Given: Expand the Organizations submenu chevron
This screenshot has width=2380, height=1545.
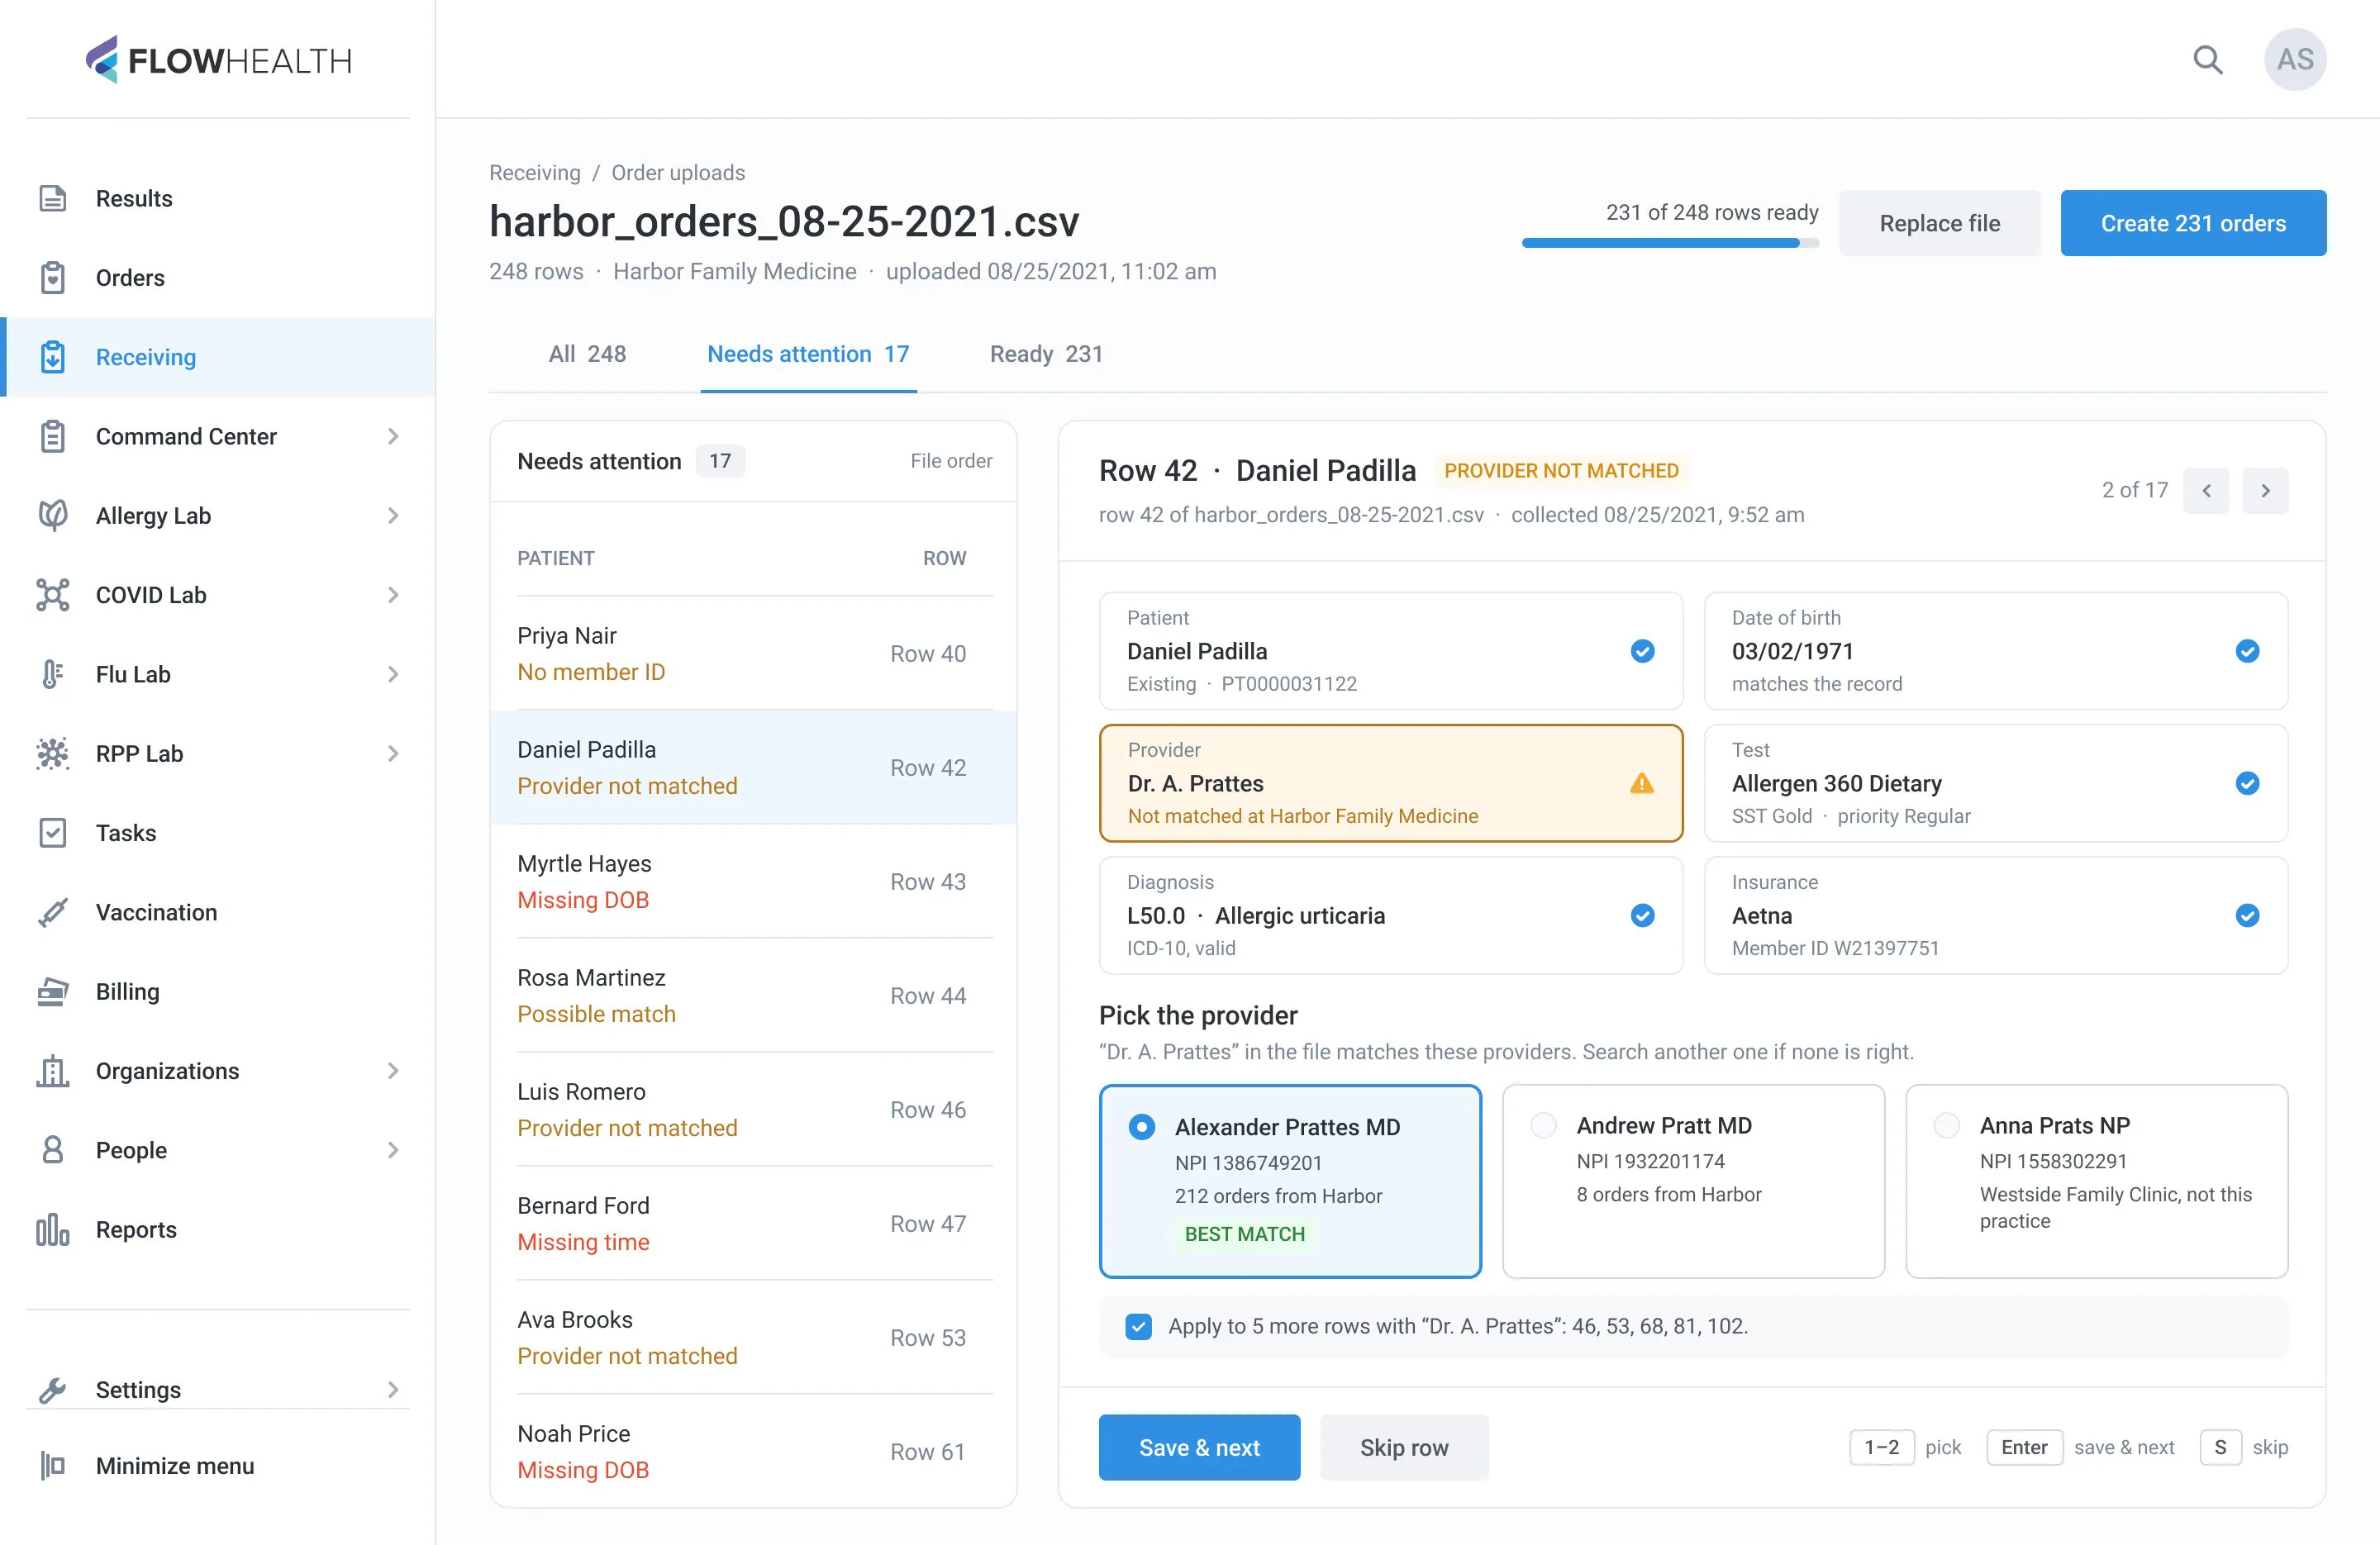Looking at the screenshot, I should 393,1071.
